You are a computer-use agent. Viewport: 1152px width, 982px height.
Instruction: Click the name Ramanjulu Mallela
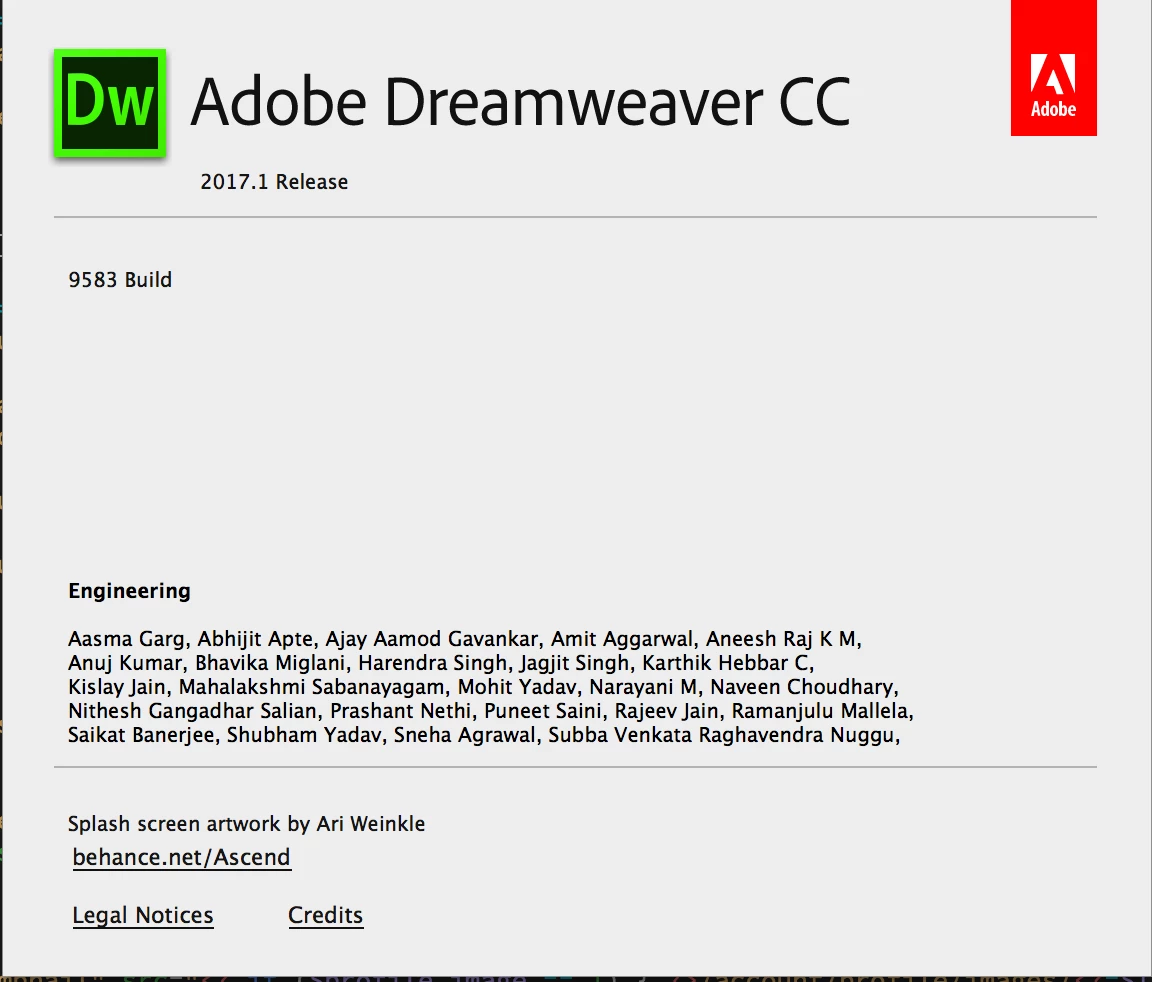coord(820,711)
